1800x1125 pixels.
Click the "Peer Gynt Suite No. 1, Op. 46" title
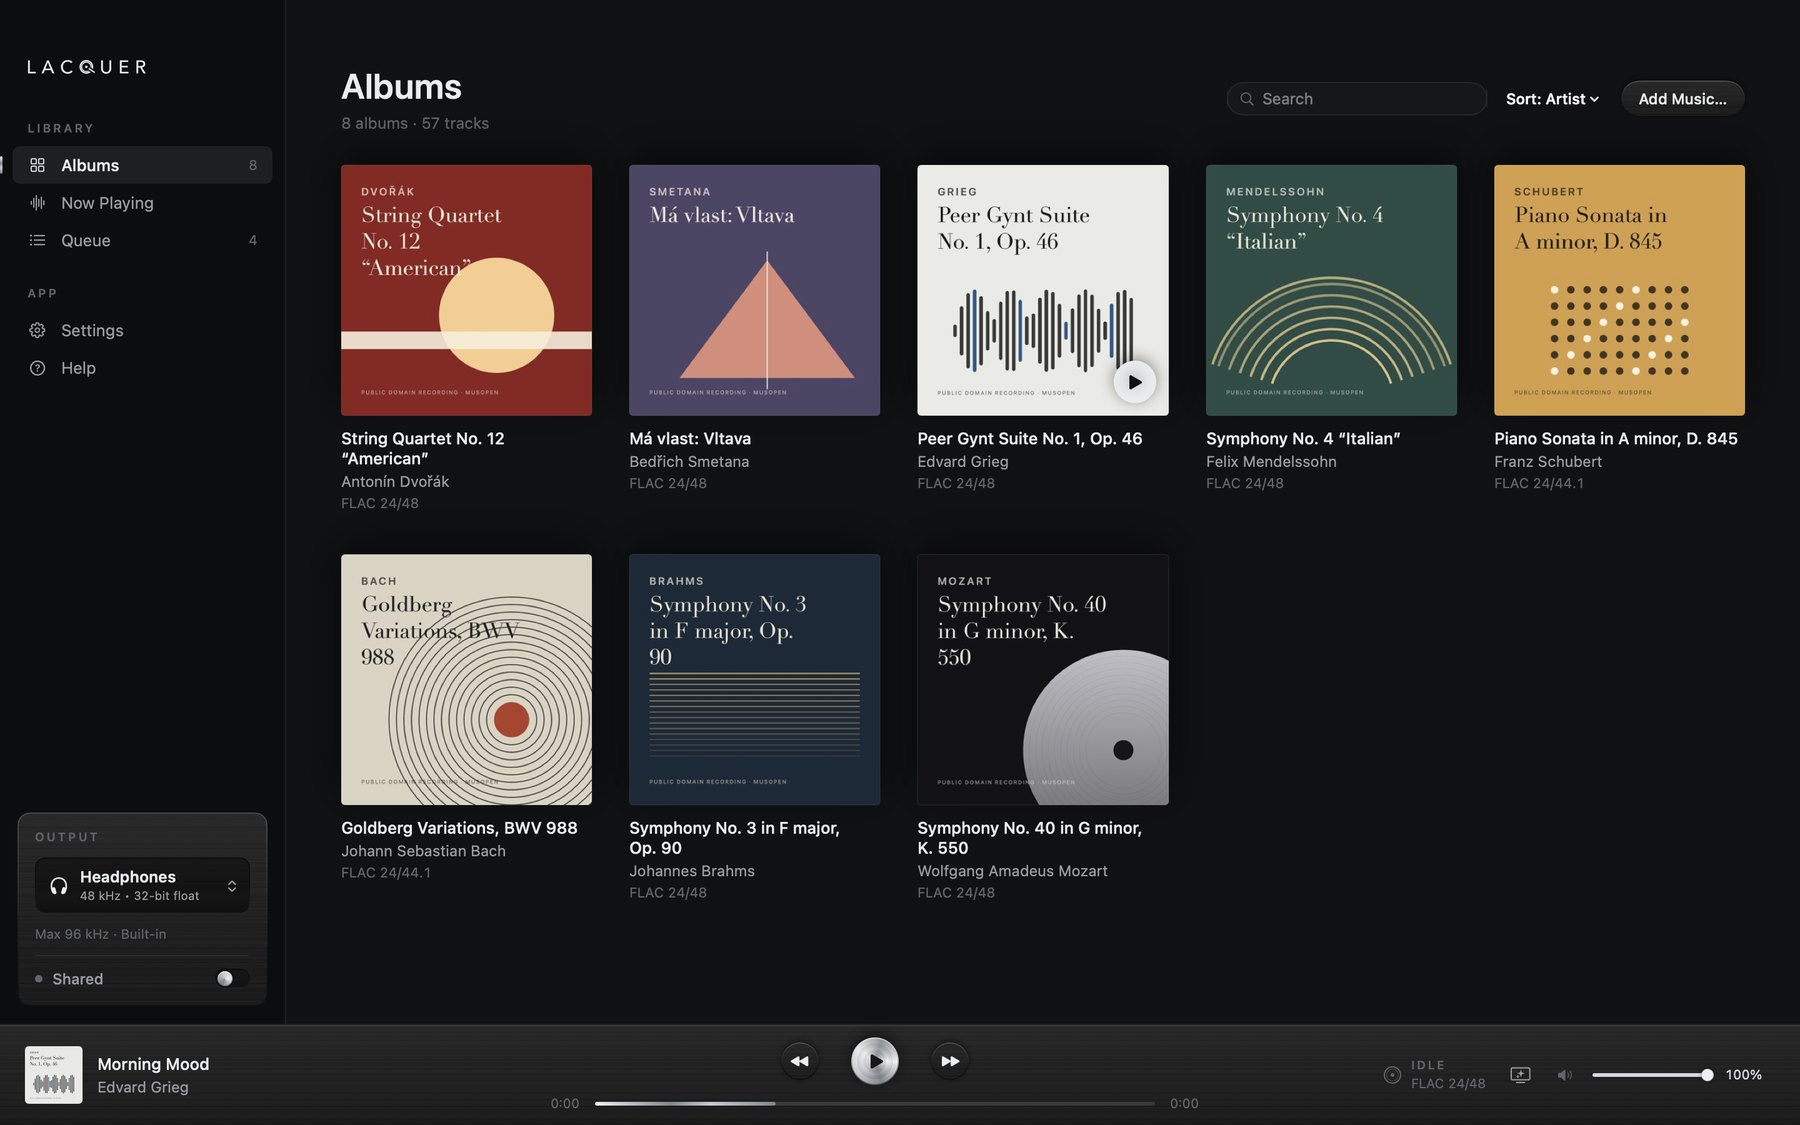(1030, 438)
